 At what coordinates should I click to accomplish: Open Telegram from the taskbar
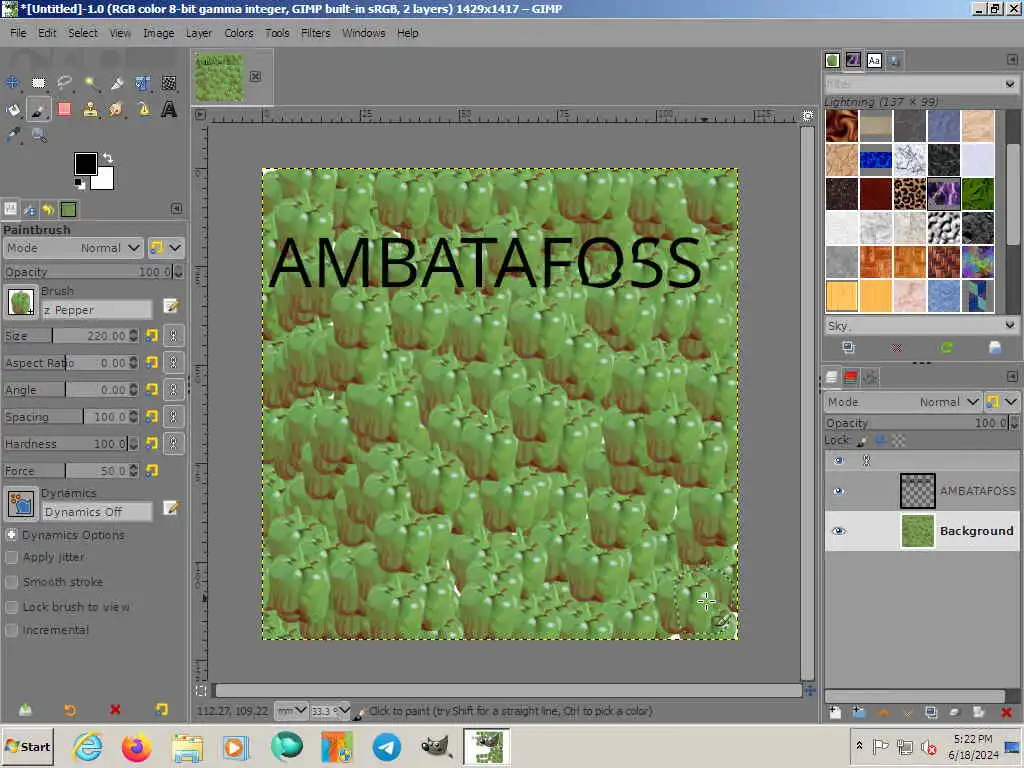click(387, 747)
